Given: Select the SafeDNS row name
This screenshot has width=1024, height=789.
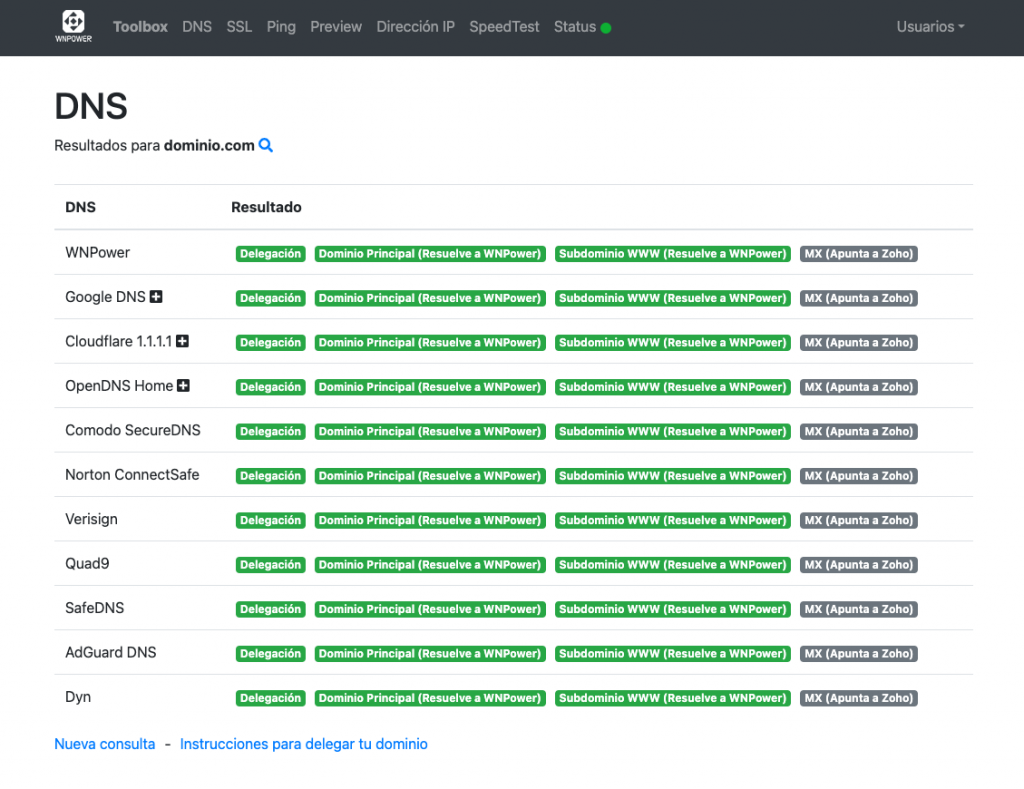Looking at the screenshot, I should click(95, 607).
